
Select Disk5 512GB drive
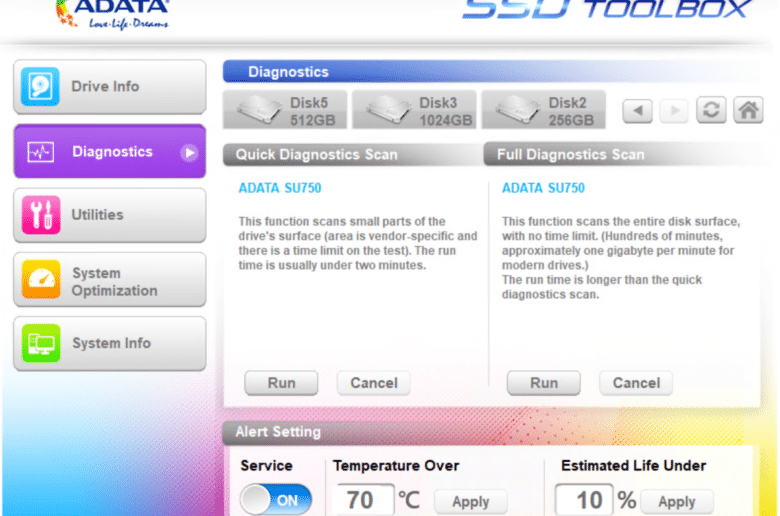click(x=285, y=110)
